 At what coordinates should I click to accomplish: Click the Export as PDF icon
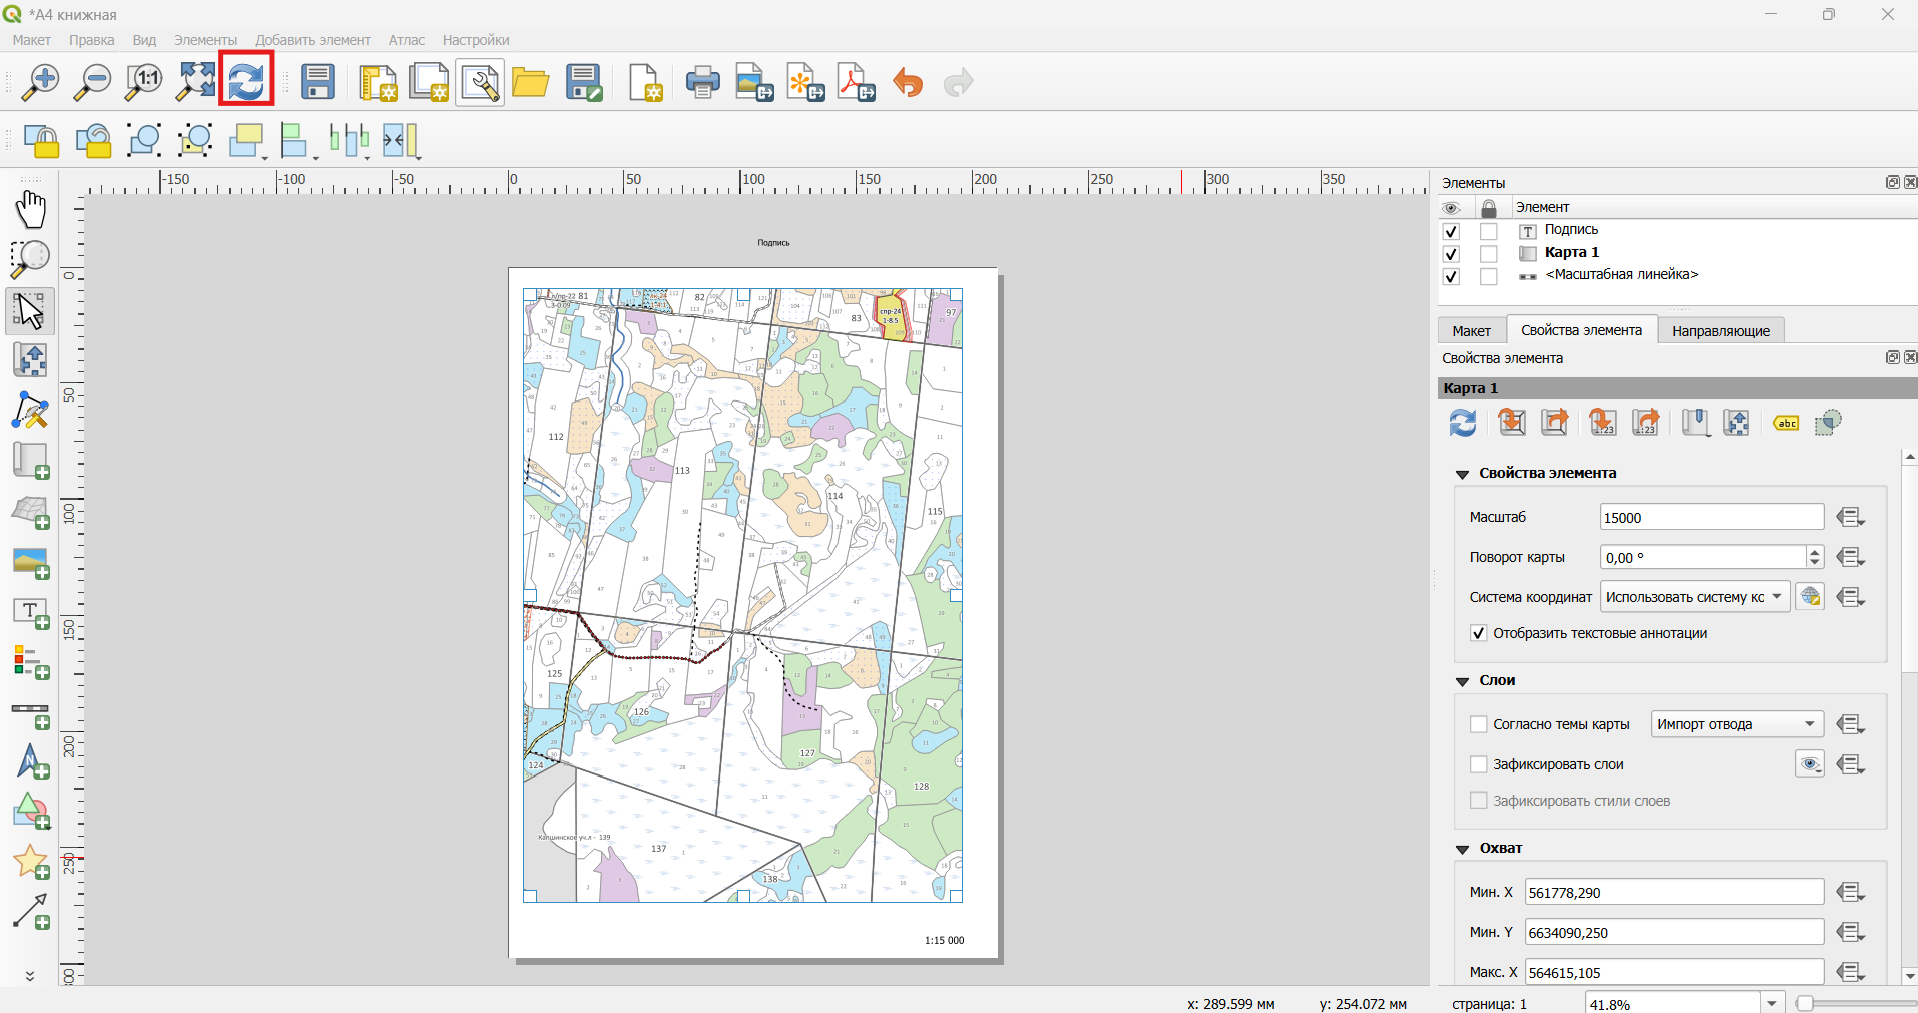tap(857, 82)
